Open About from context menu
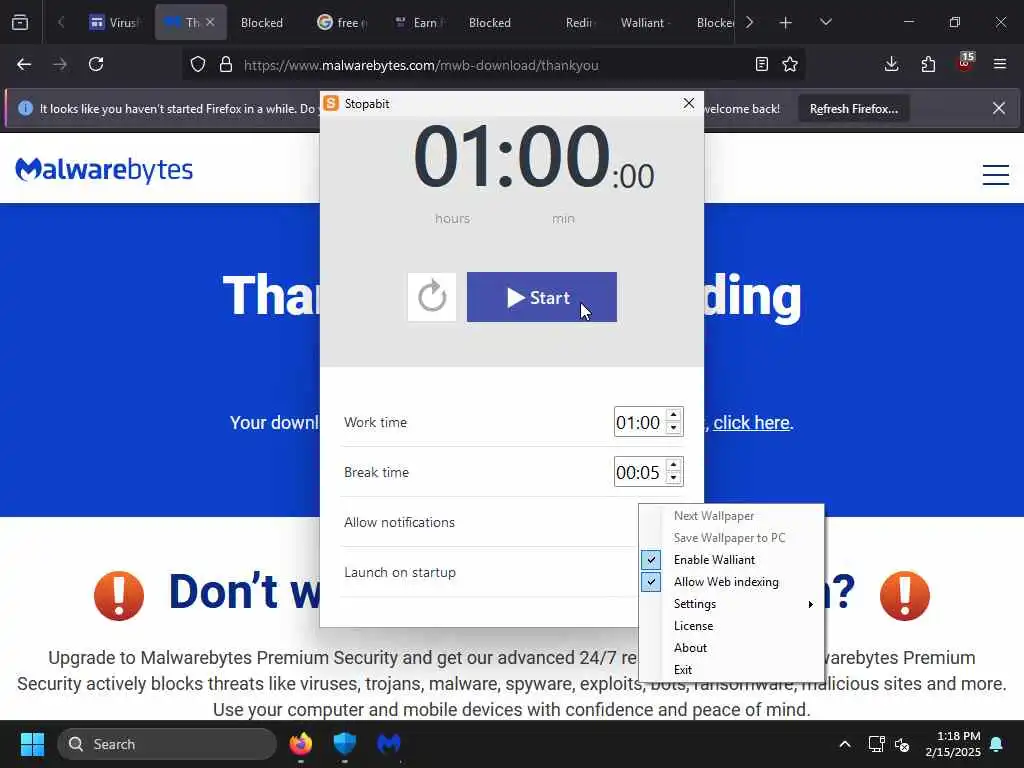This screenshot has width=1024, height=768. point(690,648)
